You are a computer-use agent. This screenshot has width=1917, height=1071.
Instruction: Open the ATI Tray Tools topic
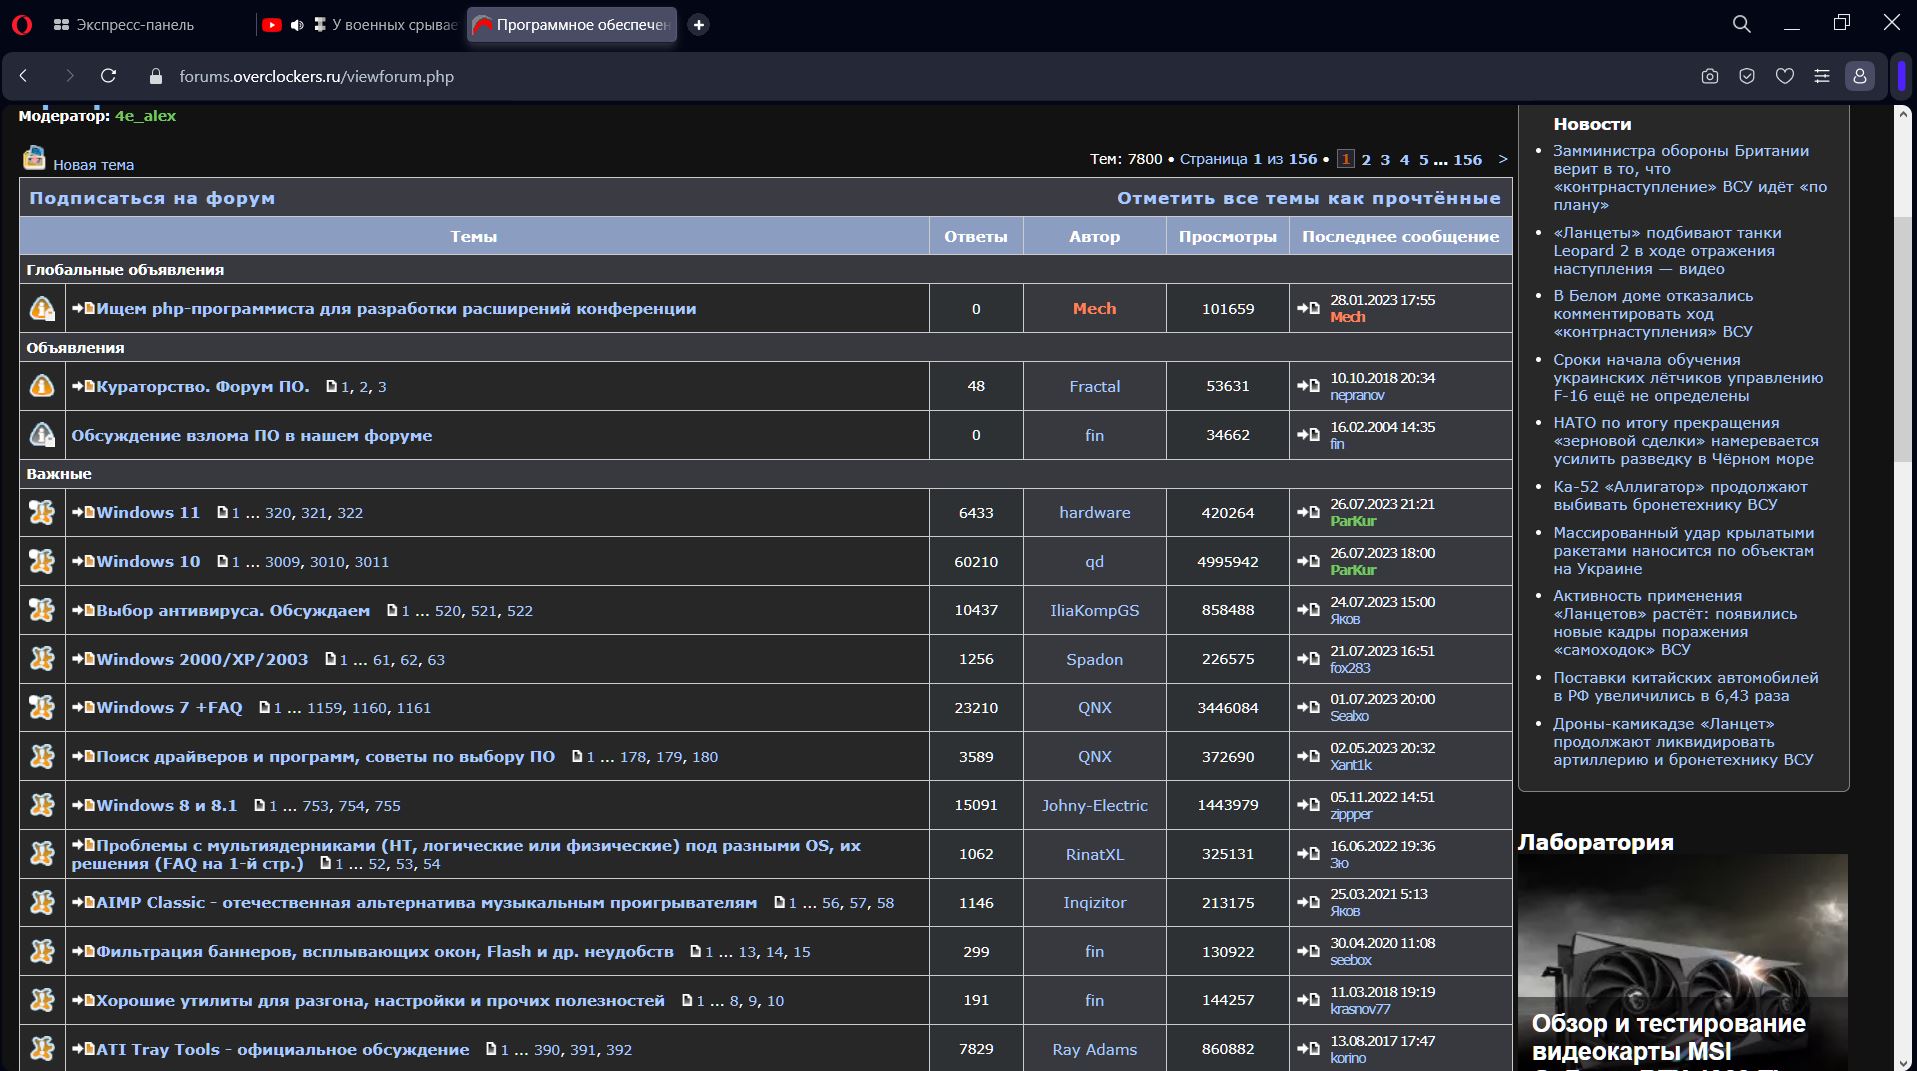[x=282, y=1050]
